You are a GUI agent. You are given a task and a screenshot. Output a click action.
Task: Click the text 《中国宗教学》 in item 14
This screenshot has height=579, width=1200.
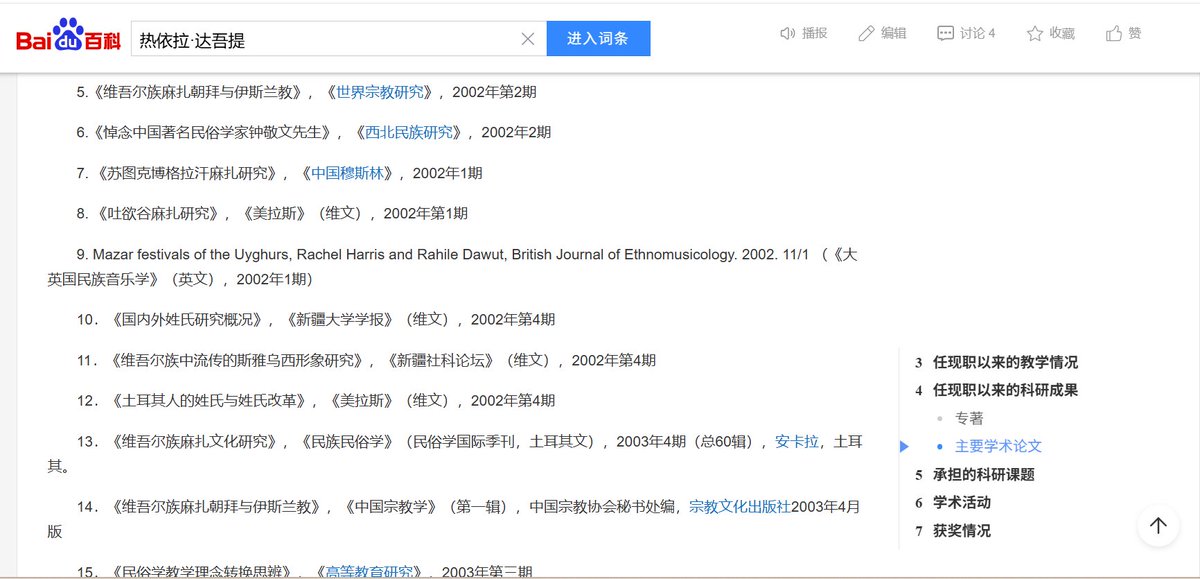point(391,507)
